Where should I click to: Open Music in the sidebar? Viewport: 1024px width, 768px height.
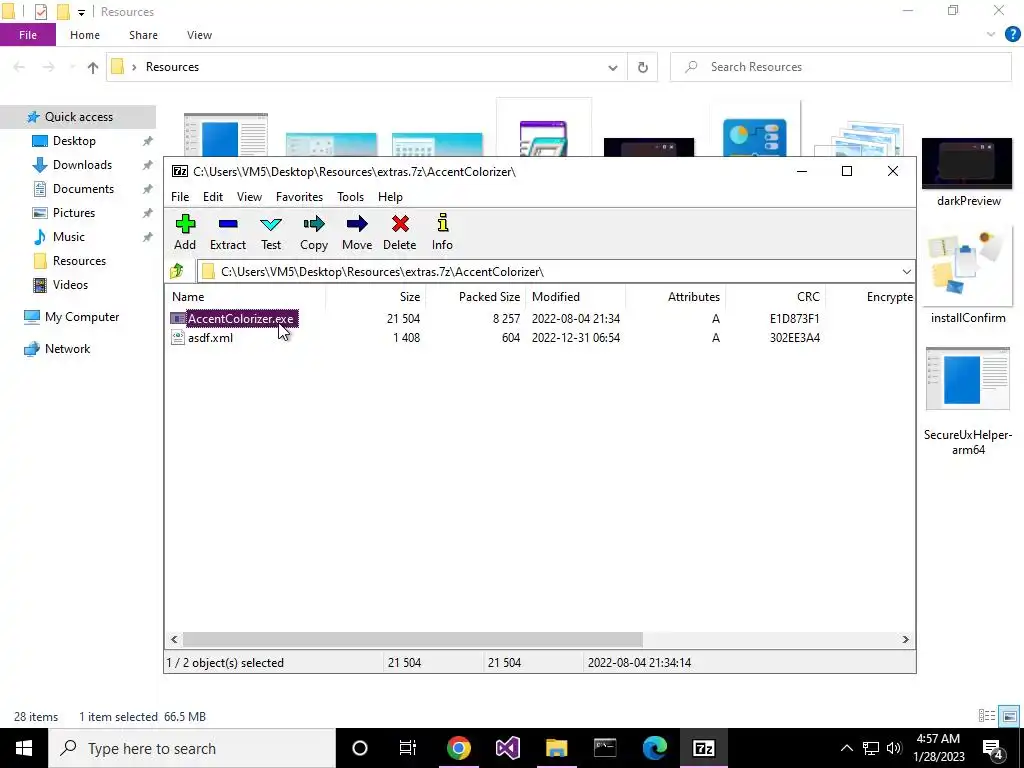69,237
